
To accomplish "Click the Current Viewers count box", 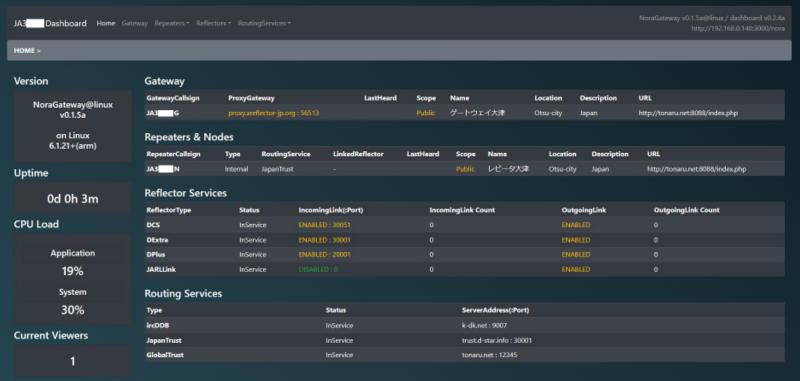I will [72, 361].
